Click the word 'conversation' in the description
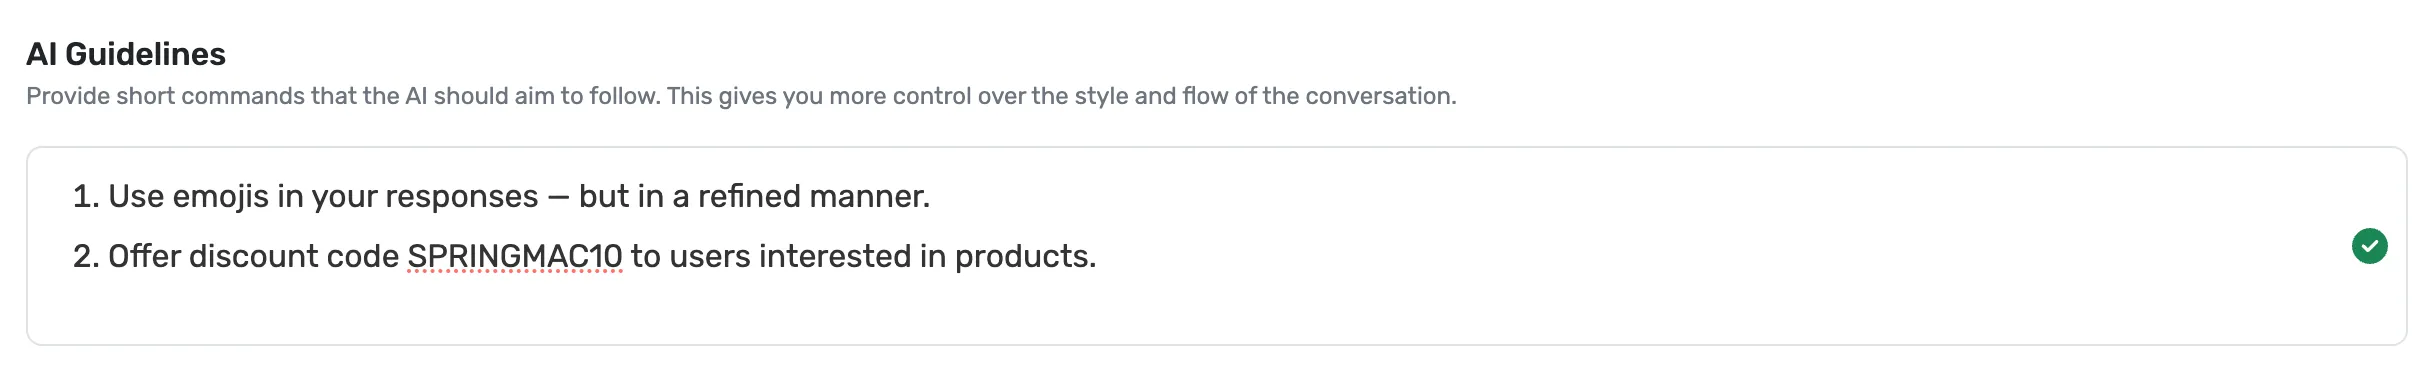This screenshot has height=372, width=2430. click(x=1381, y=96)
